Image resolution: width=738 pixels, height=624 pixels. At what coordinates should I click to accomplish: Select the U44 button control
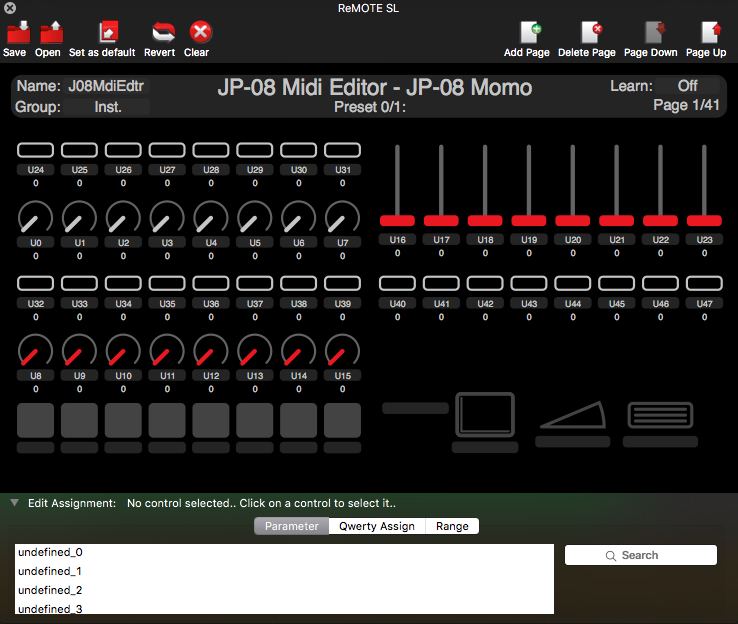573,283
